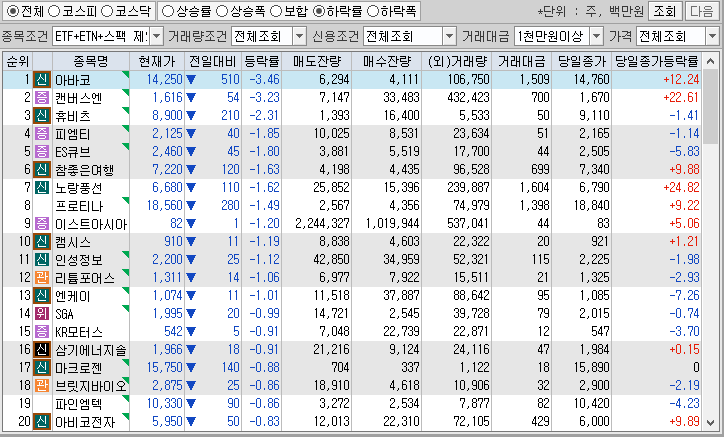Open the 신용조건 dropdown

point(449,36)
